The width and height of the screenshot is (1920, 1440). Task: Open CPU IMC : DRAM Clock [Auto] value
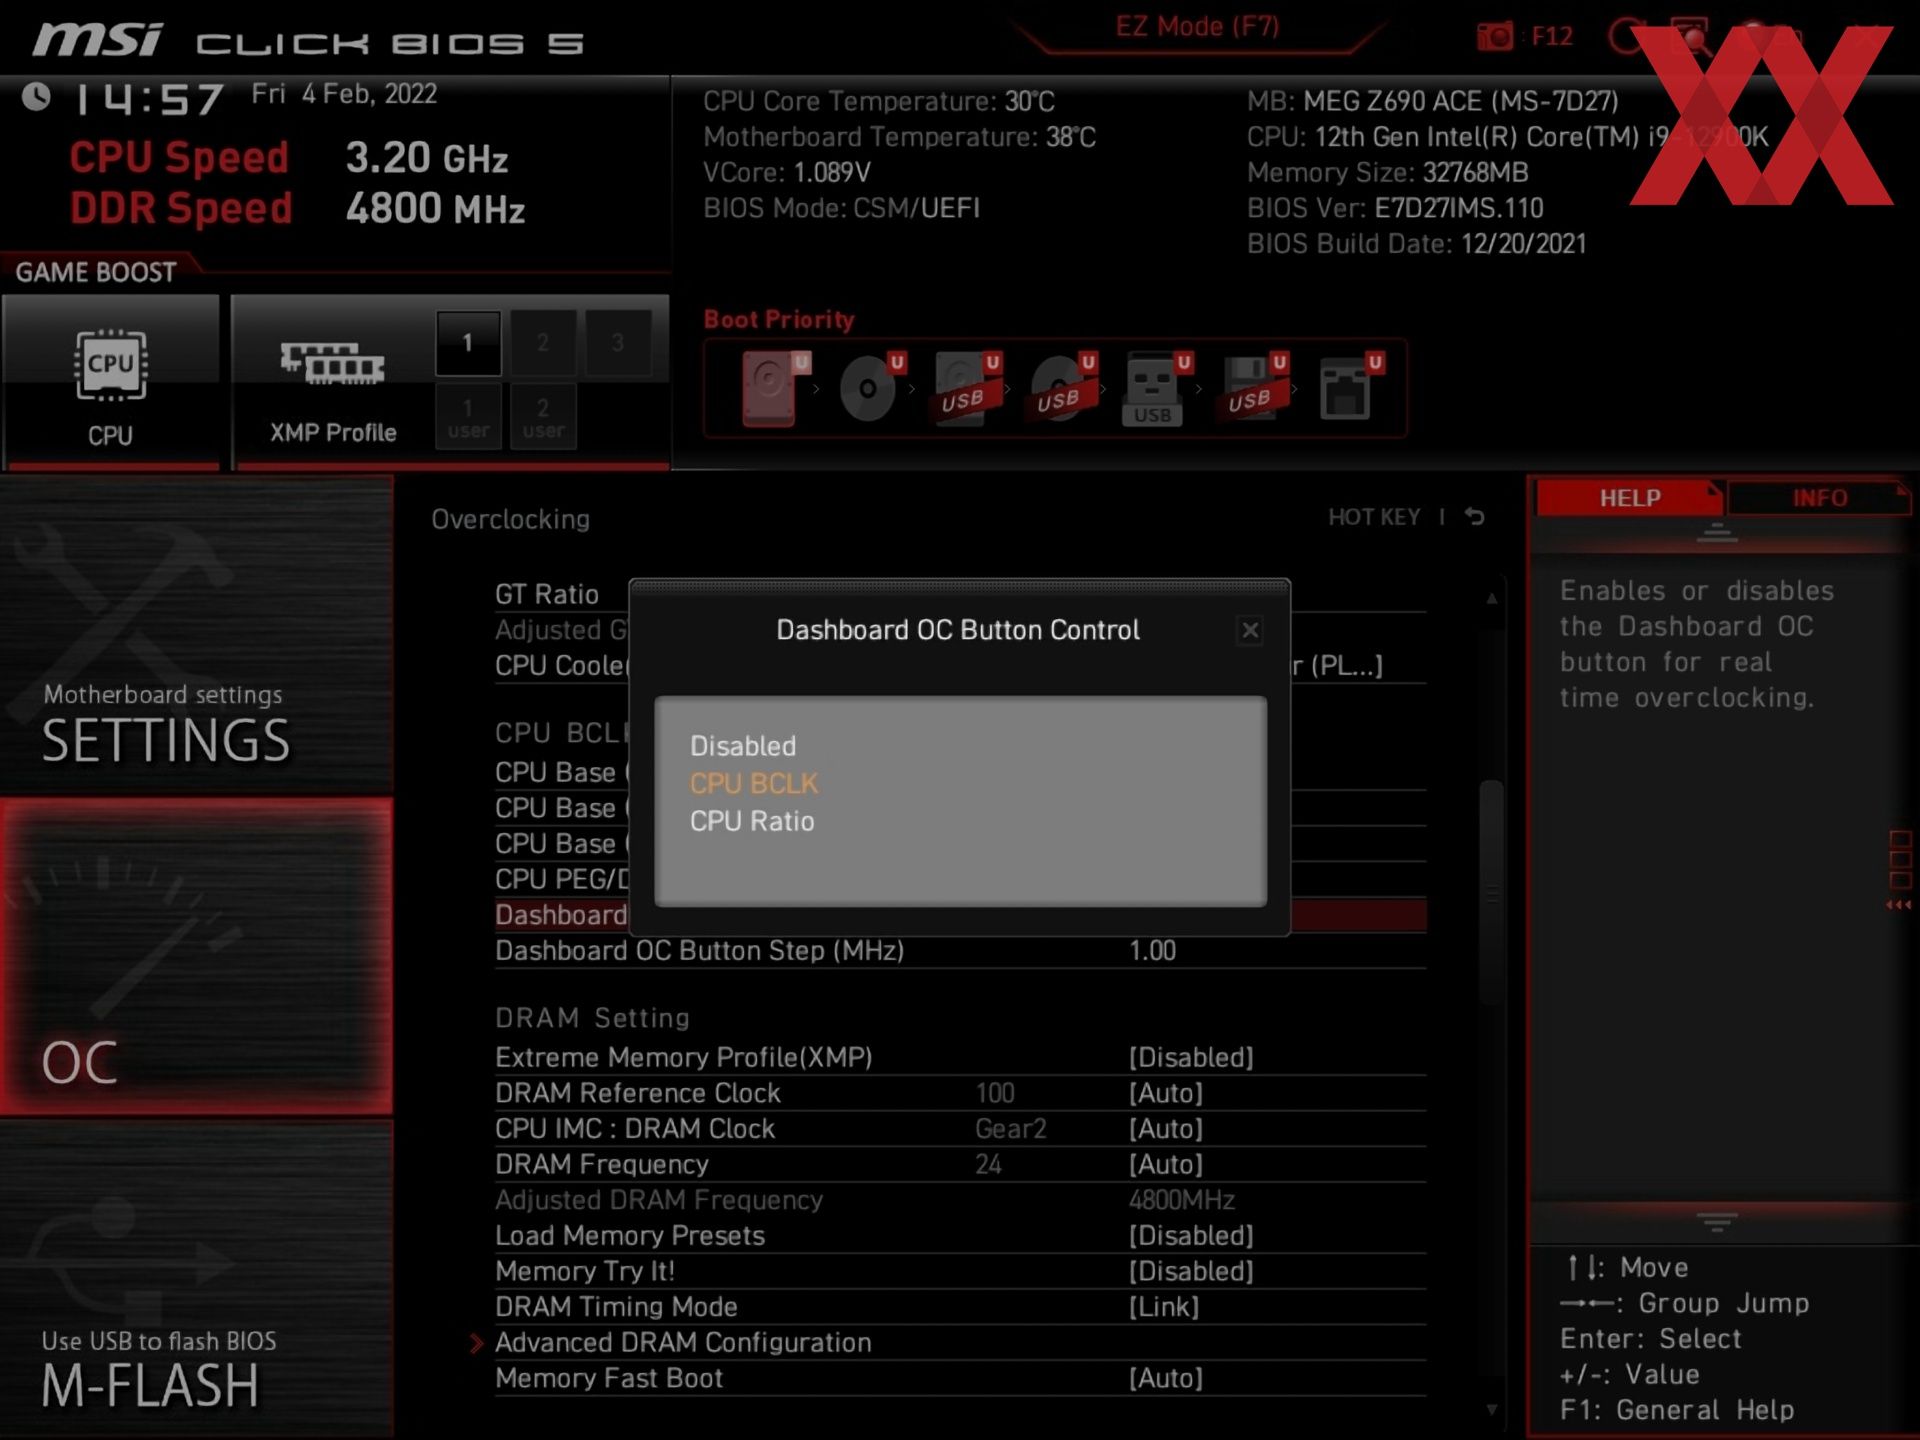[x=1166, y=1129]
